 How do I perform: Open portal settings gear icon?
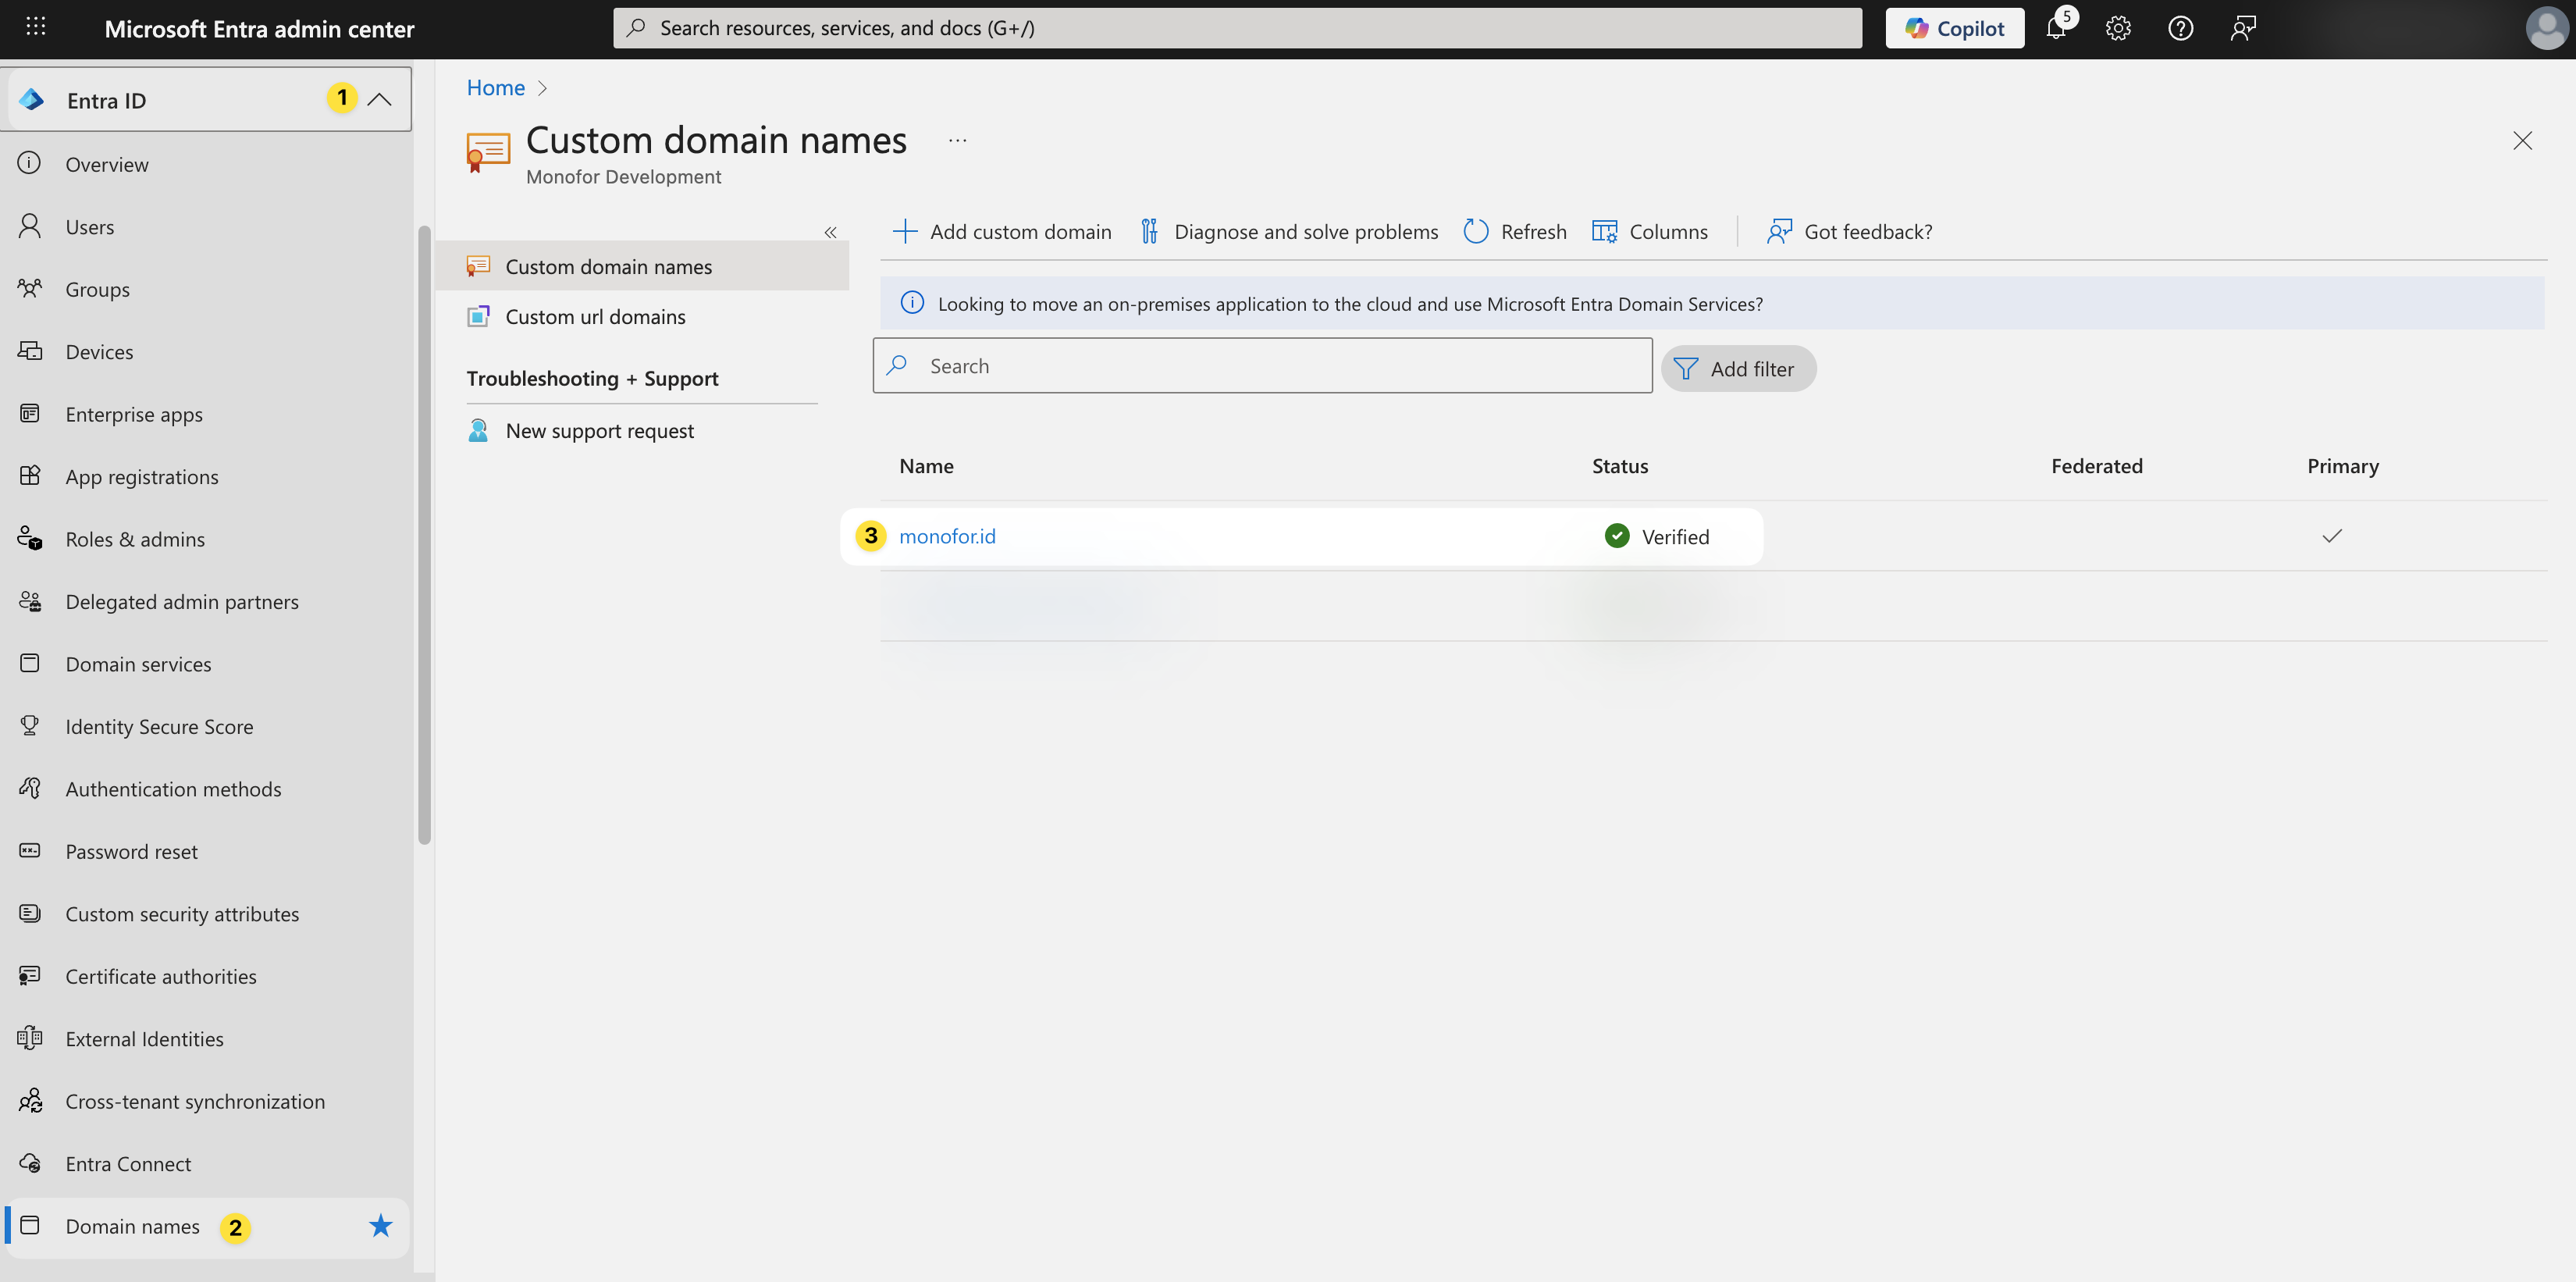[x=2117, y=29]
